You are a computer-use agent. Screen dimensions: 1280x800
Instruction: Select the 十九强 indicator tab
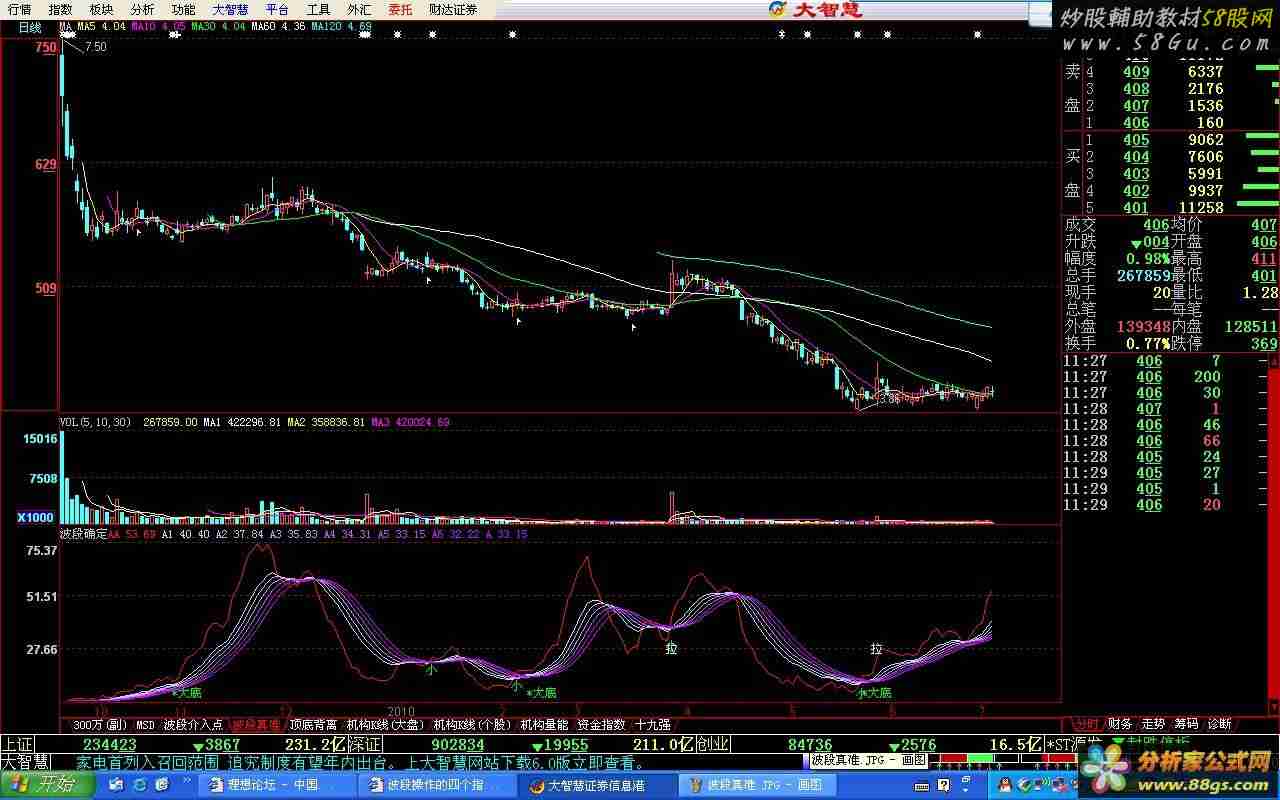(653, 724)
